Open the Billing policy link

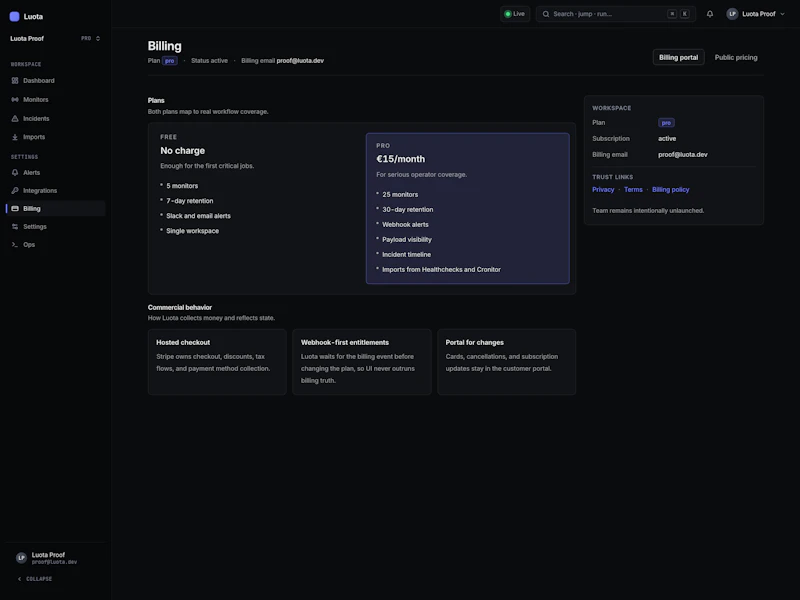(670, 189)
